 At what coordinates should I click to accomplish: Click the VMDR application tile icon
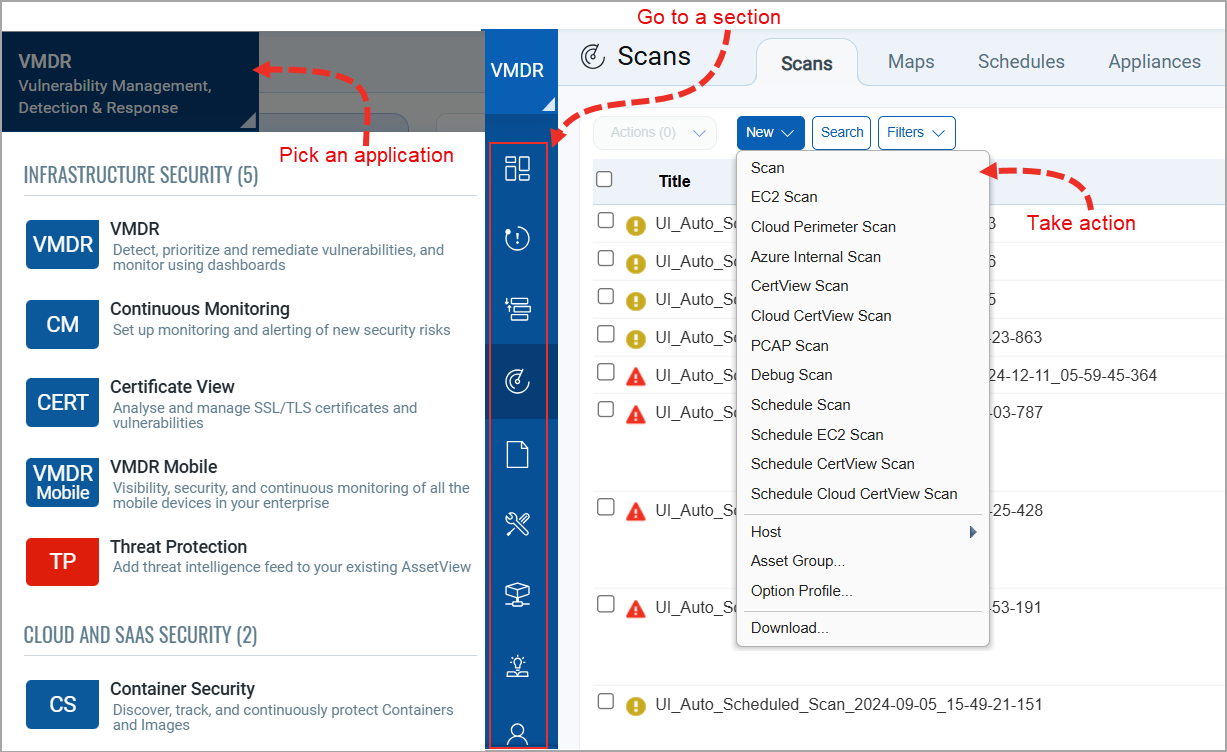pos(63,245)
